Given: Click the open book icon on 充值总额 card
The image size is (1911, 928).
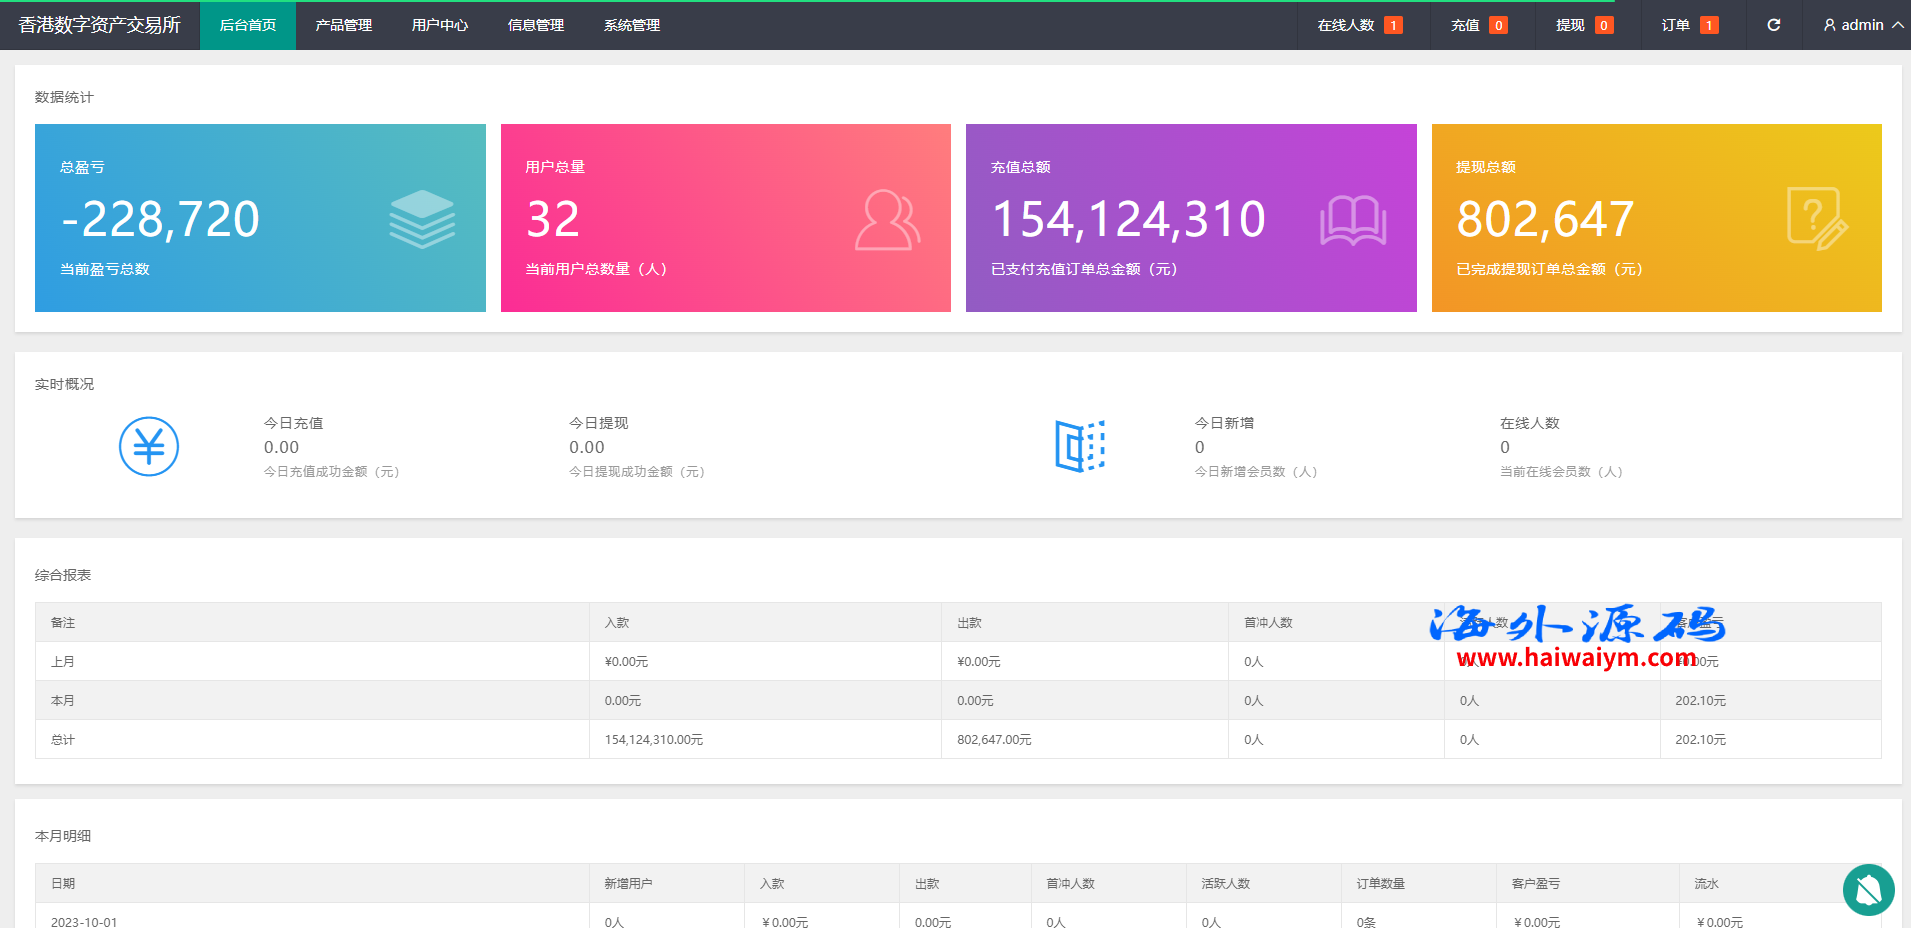Looking at the screenshot, I should point(1352,220).
